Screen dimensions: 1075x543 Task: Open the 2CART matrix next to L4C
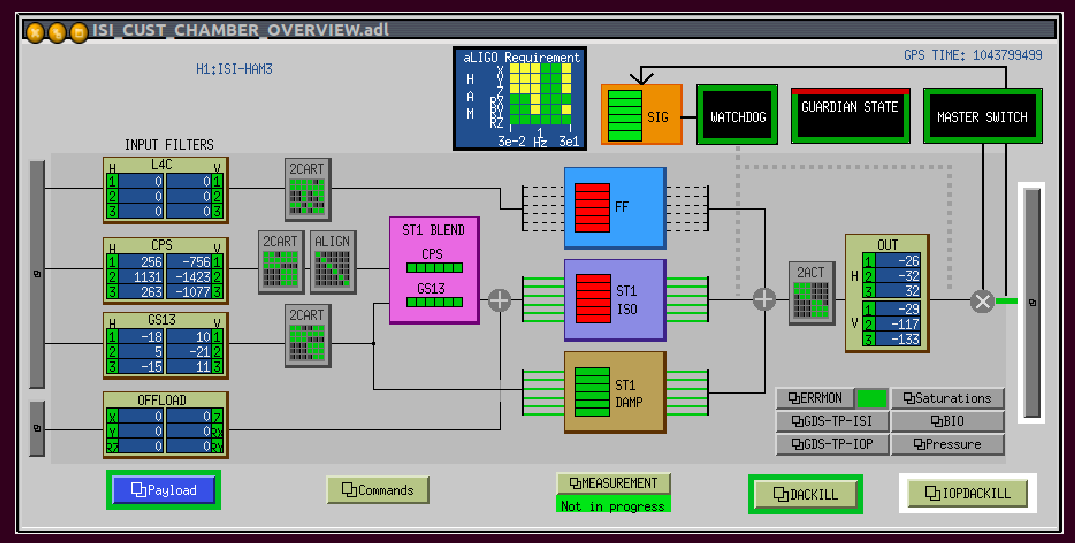click(307, 189)
